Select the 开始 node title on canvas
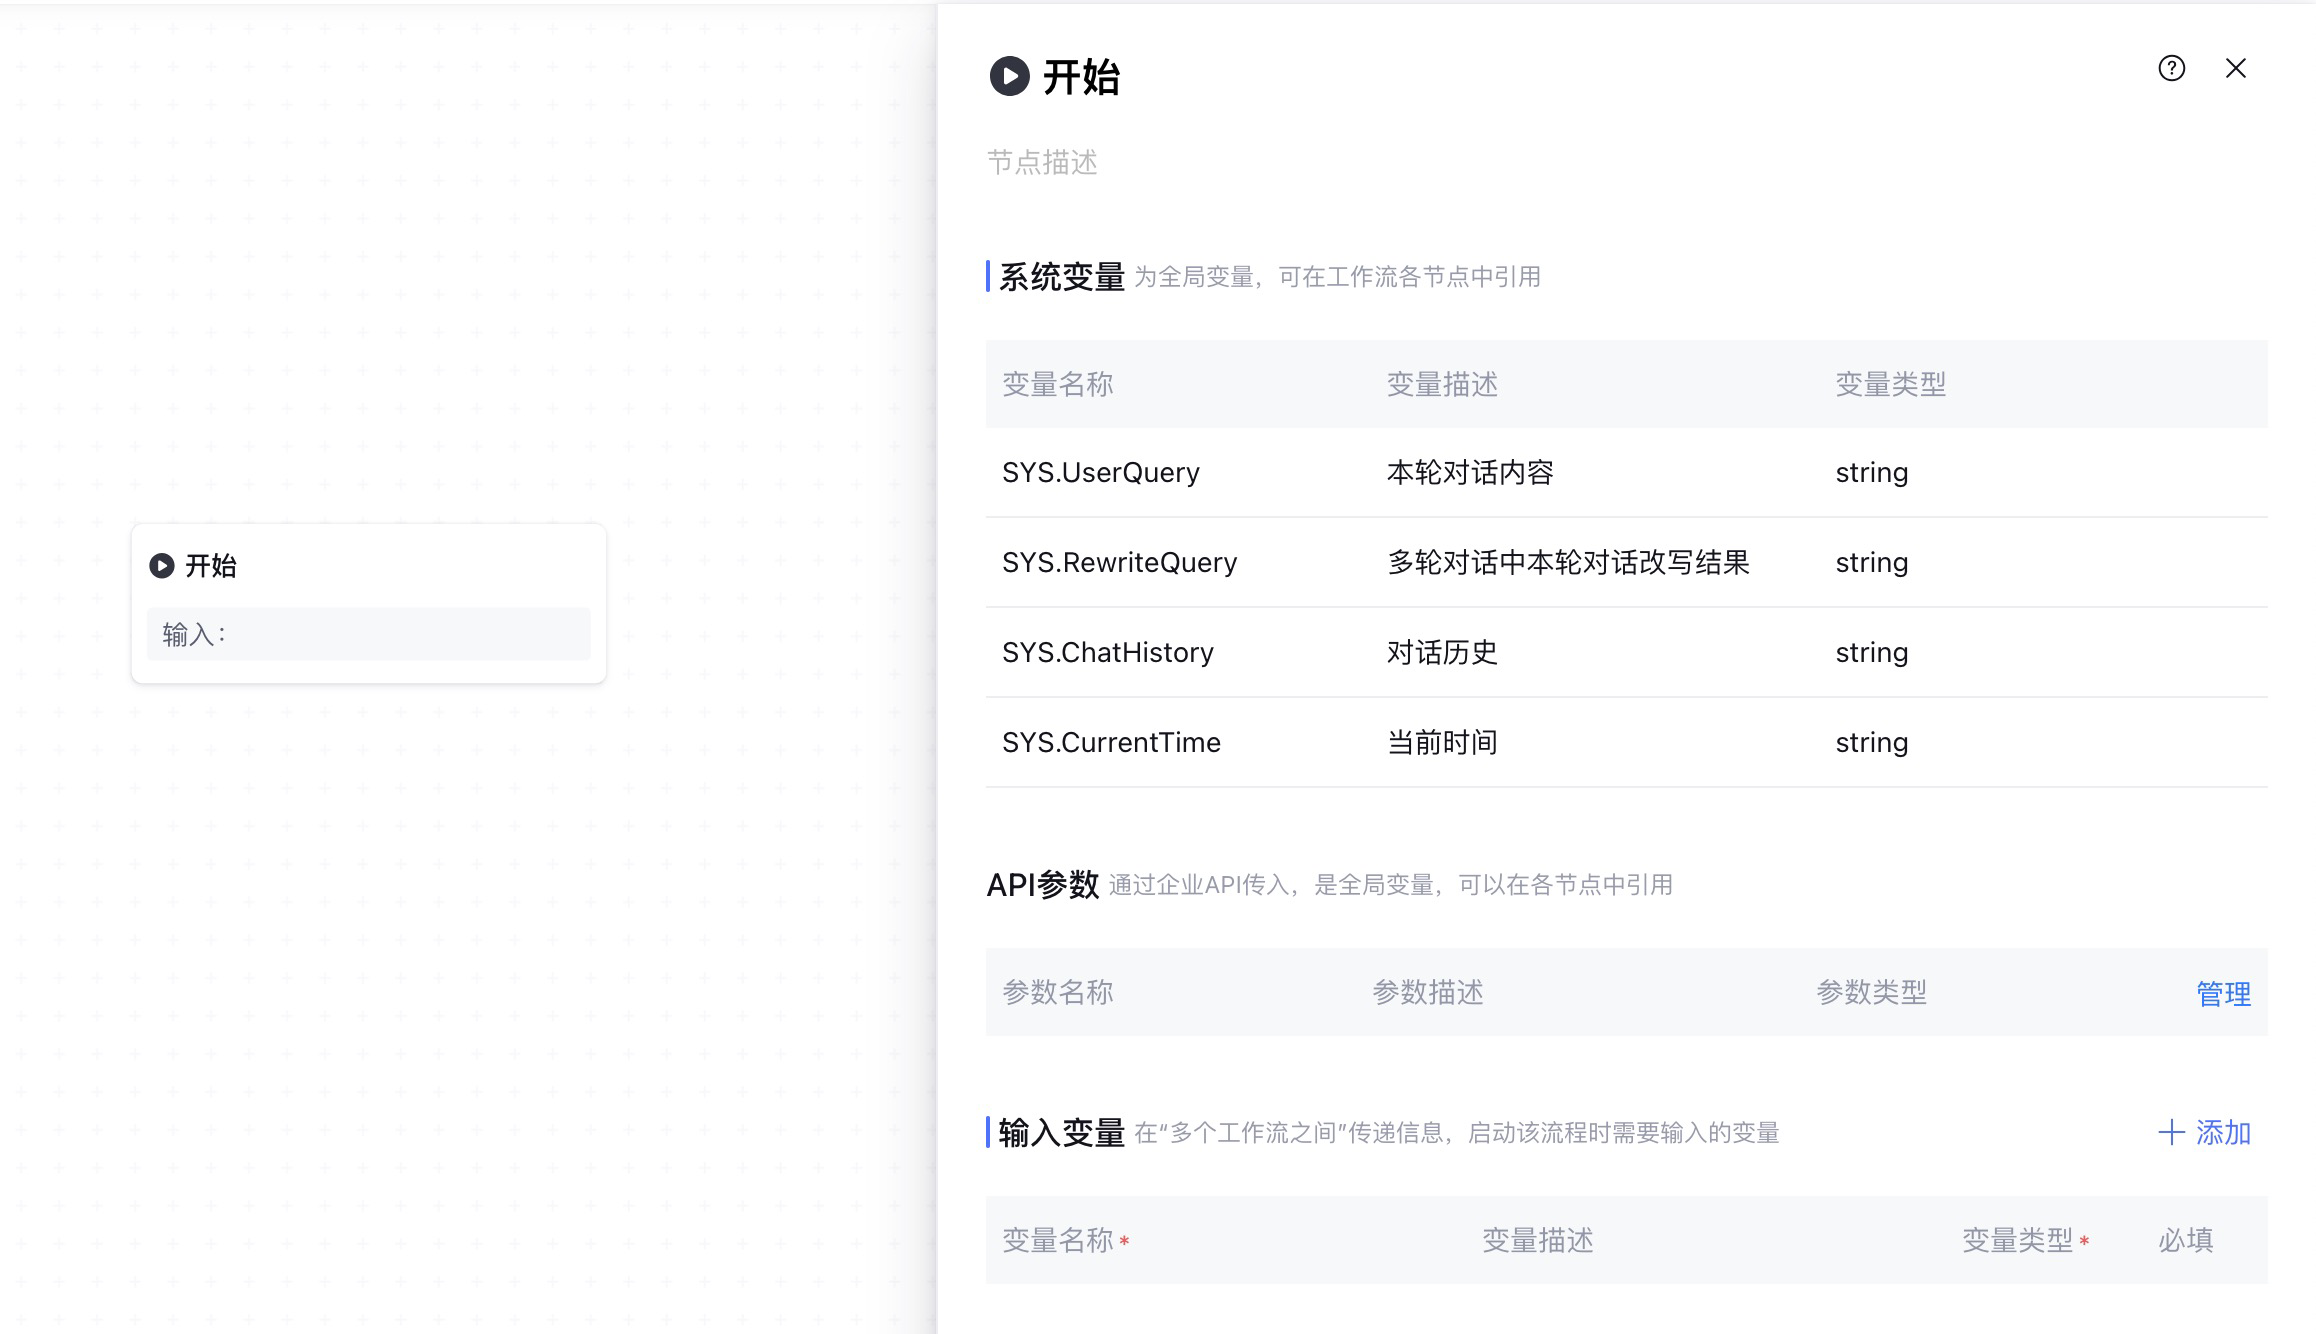2316x1334 pixels. tap(211, 566)
